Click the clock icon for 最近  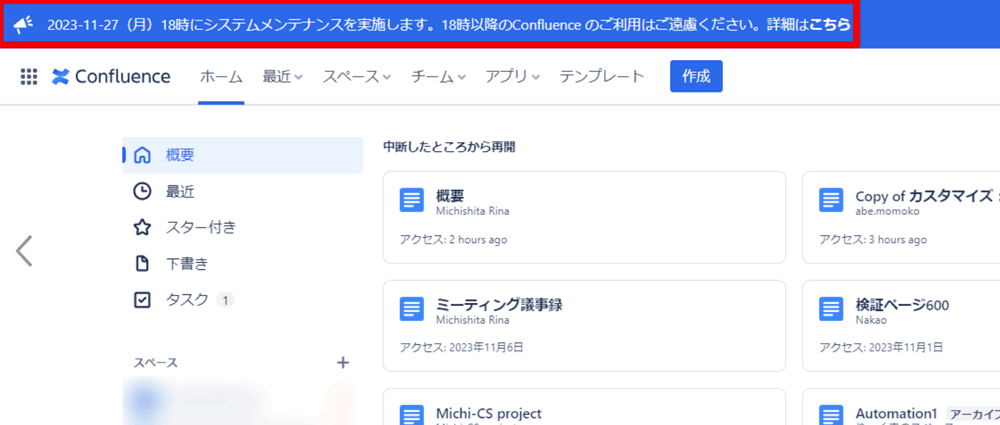click(x=142, y=191)
